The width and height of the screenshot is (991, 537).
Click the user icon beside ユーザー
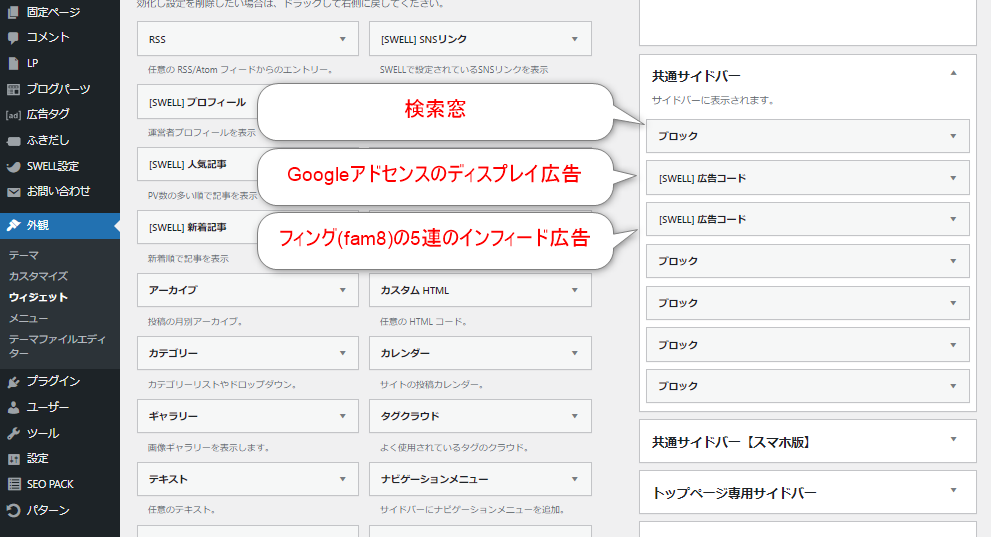13,407
